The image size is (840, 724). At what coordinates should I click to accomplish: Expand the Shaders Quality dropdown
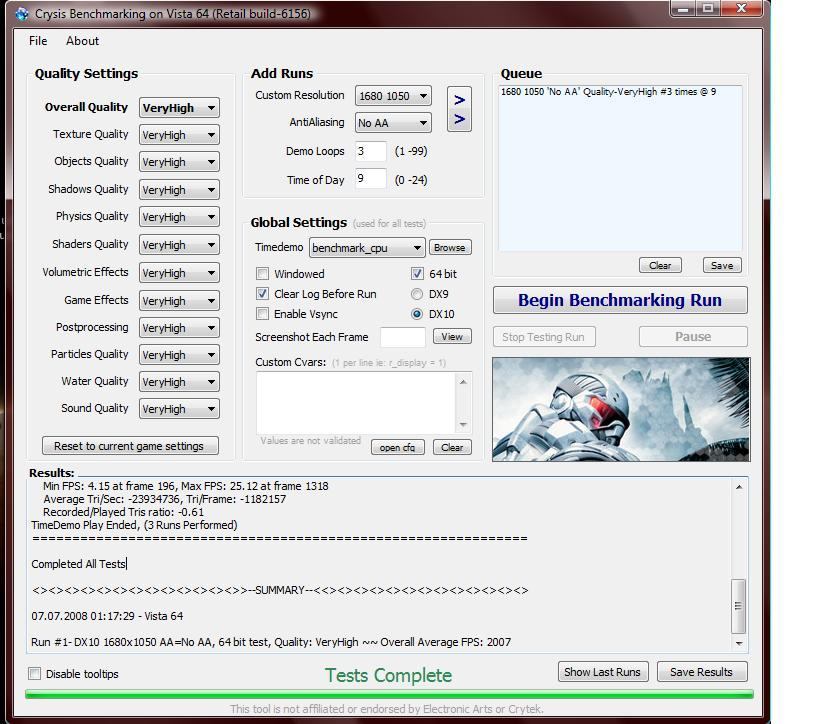pos(179,245)
